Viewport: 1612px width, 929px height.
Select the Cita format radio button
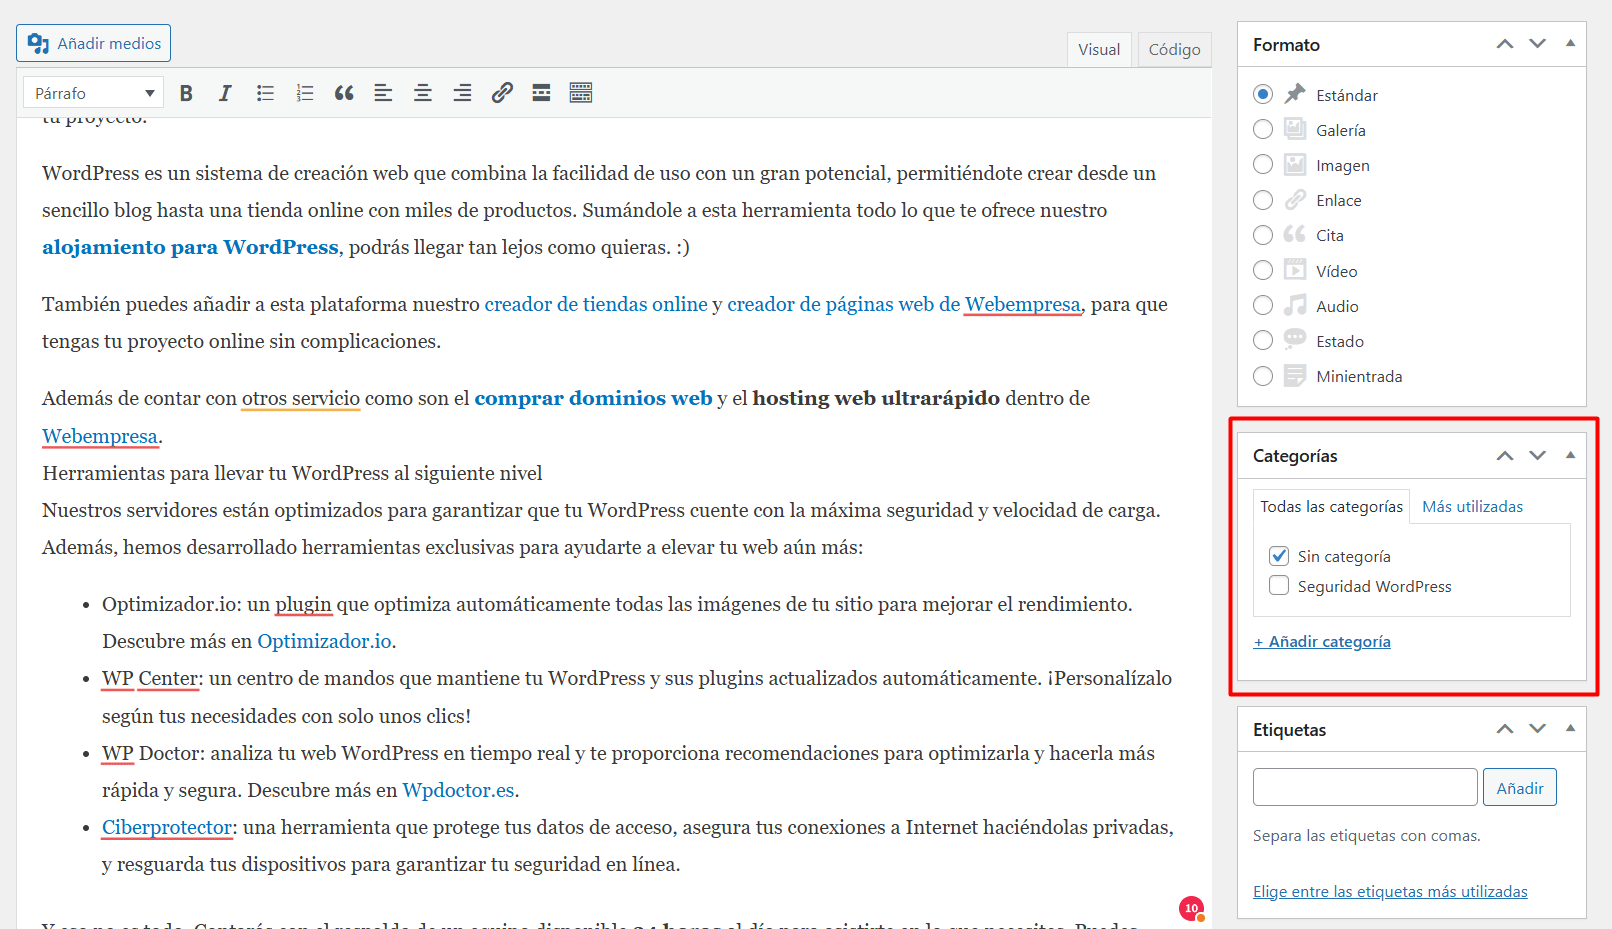pyautogui.click(x=1263, y=235)
